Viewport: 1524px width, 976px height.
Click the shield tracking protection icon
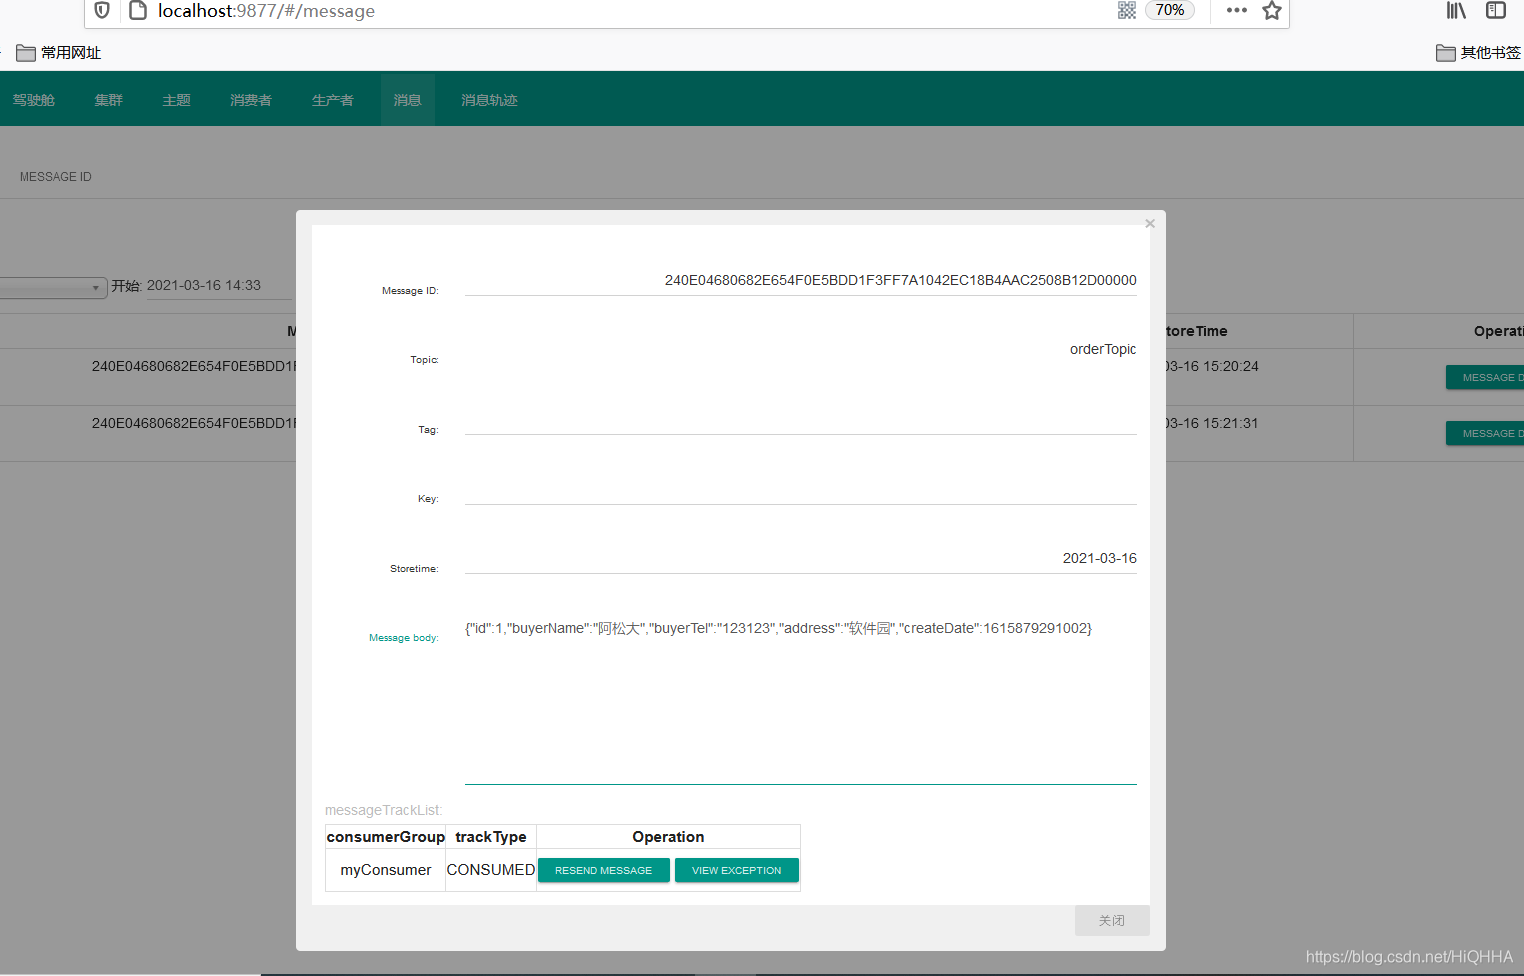pos(102,10)
